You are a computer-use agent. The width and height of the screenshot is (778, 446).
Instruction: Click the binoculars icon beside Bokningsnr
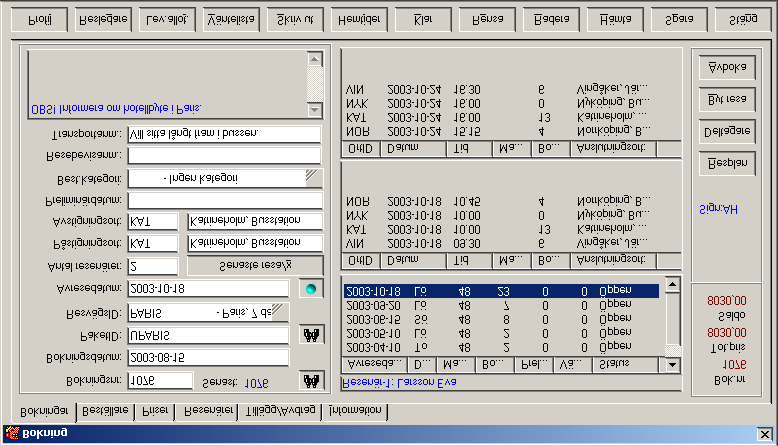coord(312,381)
